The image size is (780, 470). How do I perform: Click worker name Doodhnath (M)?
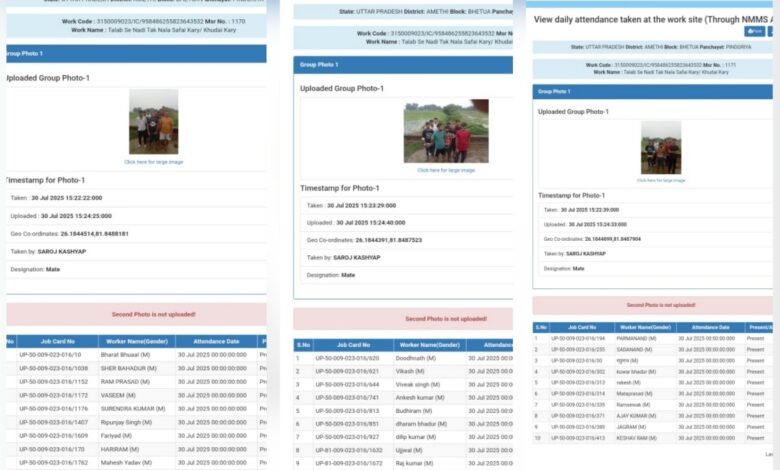click(x=416, y=358)
